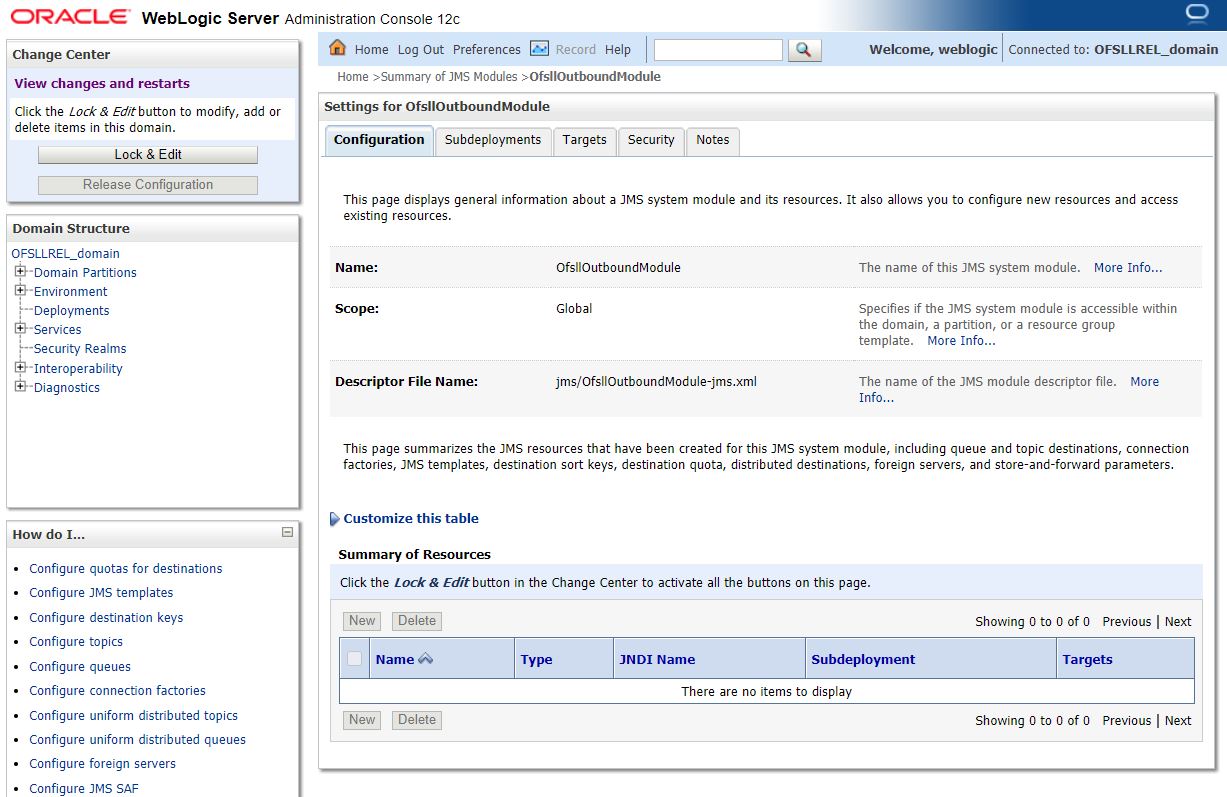Click into the search text field
The width and height of the screenshot is (1227, 797).
tap(718, 49)
